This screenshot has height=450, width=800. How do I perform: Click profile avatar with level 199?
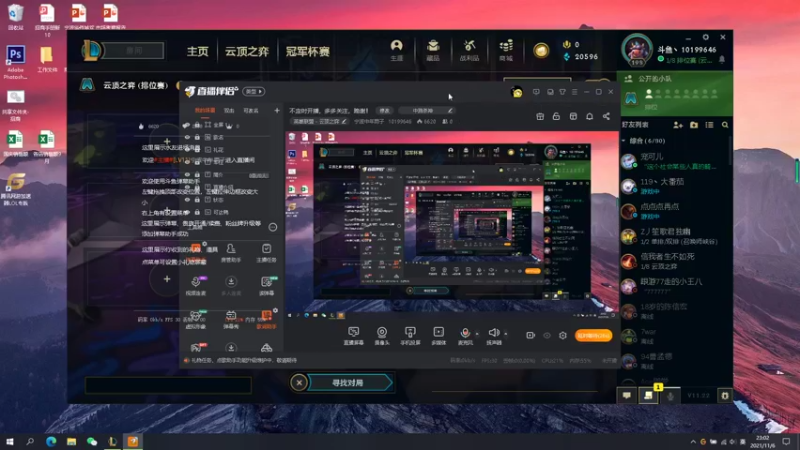coord(636,51)
